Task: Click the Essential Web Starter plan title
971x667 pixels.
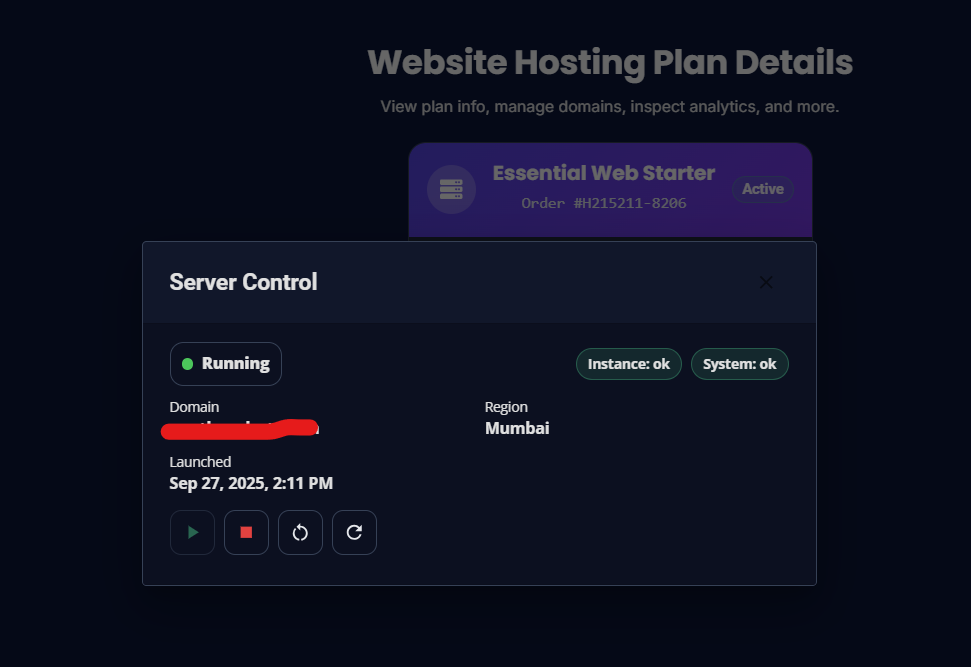Action: click(603, 172)
